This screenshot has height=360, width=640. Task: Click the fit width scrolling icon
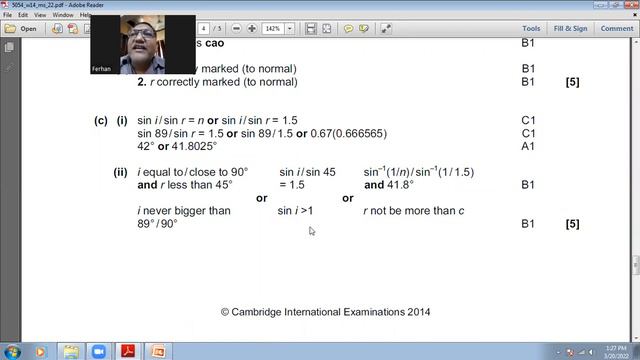pos(311,29)
